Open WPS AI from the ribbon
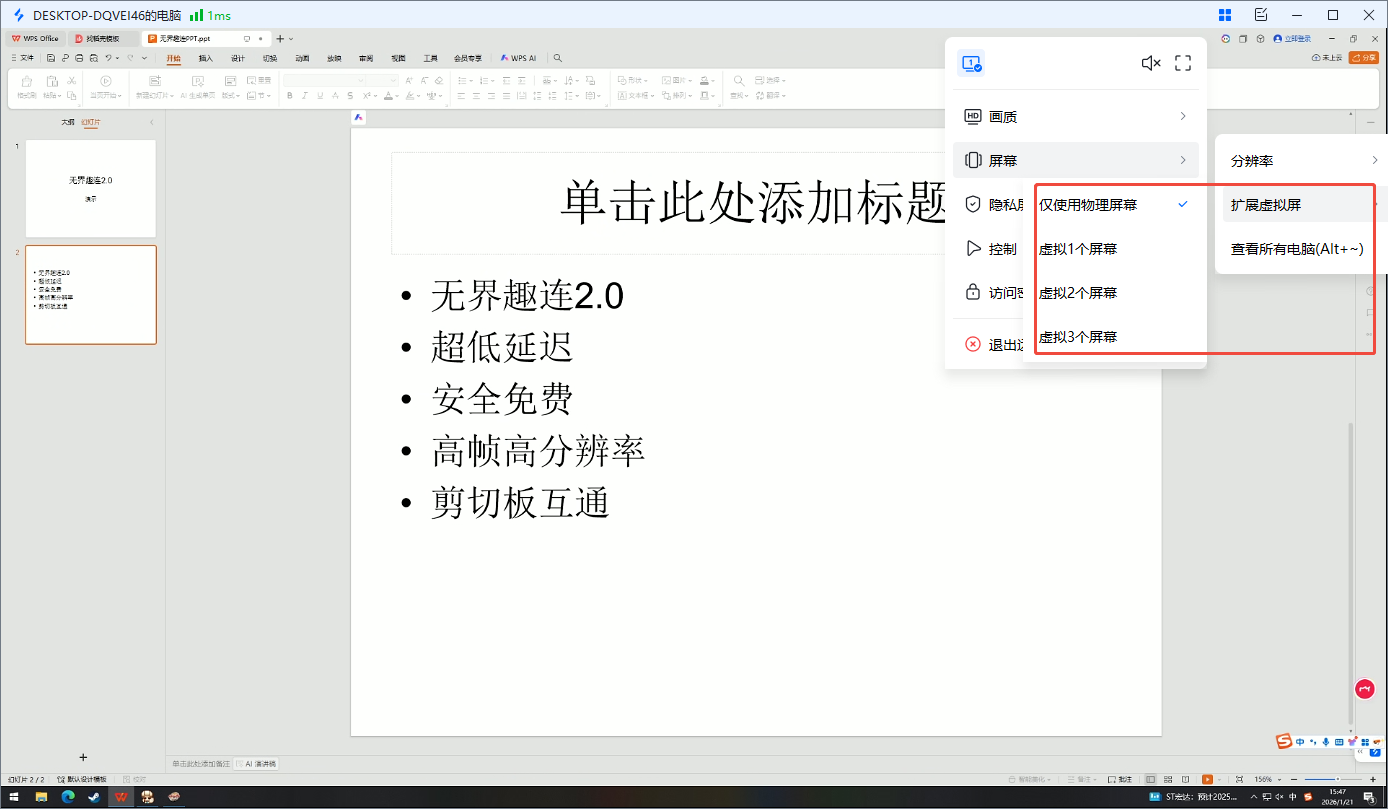The image size is (1388, 809). [x=517, y=57]
